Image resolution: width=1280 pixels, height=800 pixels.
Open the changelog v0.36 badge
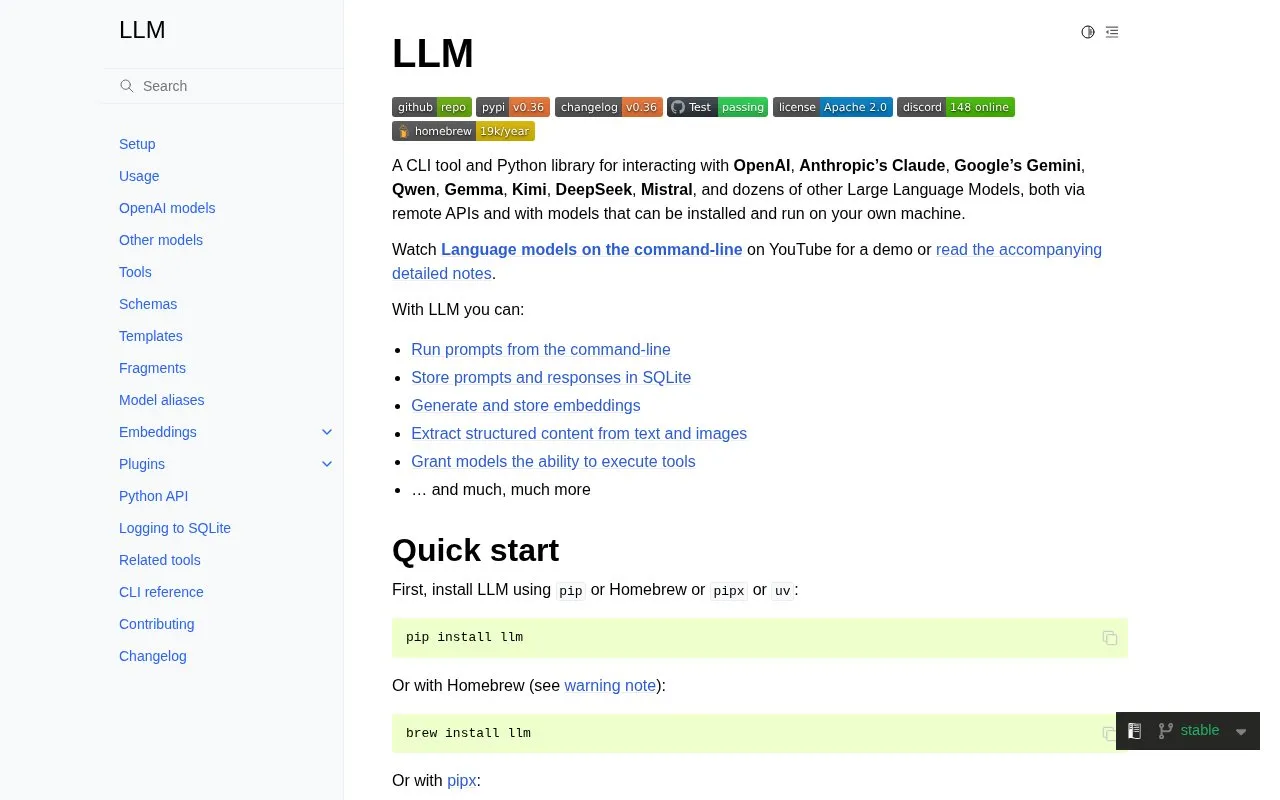[x=609, y=107]
